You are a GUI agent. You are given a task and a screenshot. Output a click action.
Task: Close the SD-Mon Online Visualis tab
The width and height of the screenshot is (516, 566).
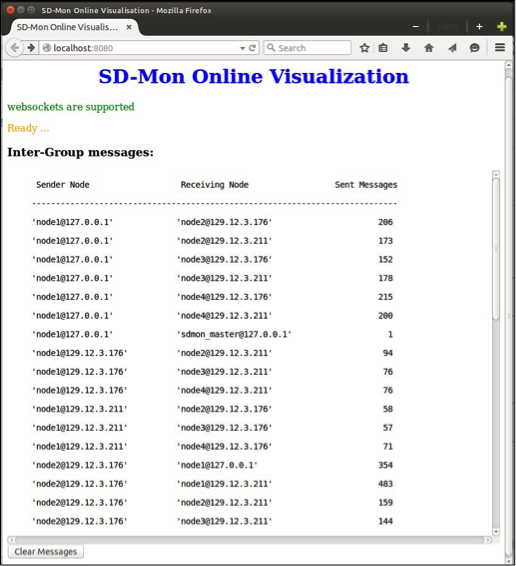tap(129, 27)
